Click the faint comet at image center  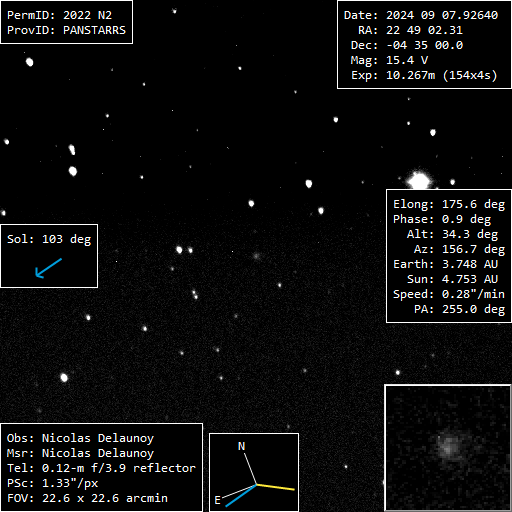(x=256, y=256)
